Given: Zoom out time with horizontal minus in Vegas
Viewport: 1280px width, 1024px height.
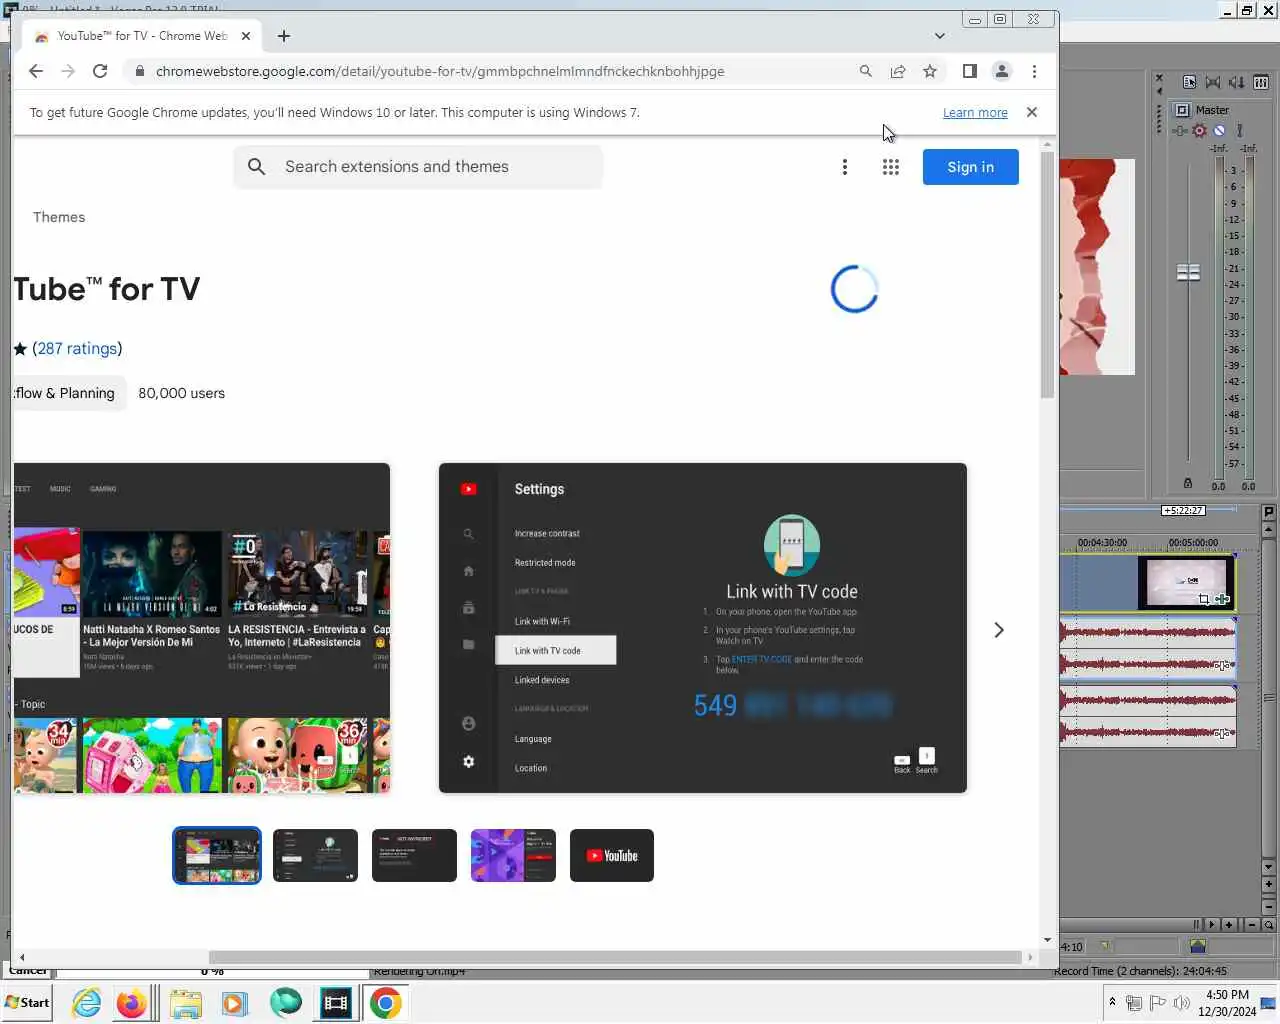Looking at the screenshot, I should click(x=1252, y=925).
